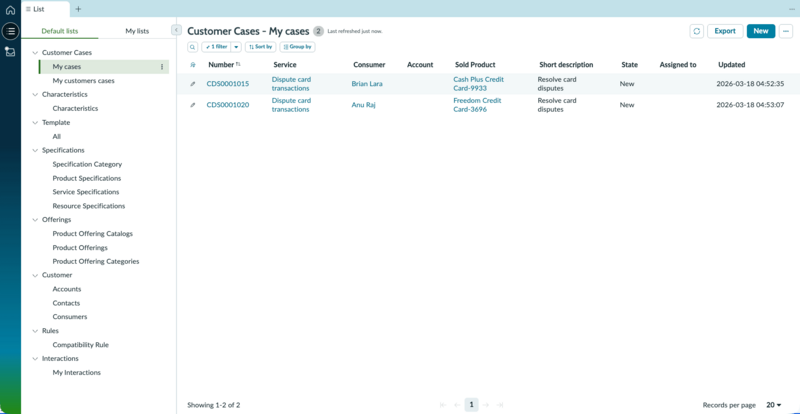The width and height of the screenshot is (800, 414).
Task: Open Freedom Credit Card-3696 product
Action: click(x=478, y=105)
